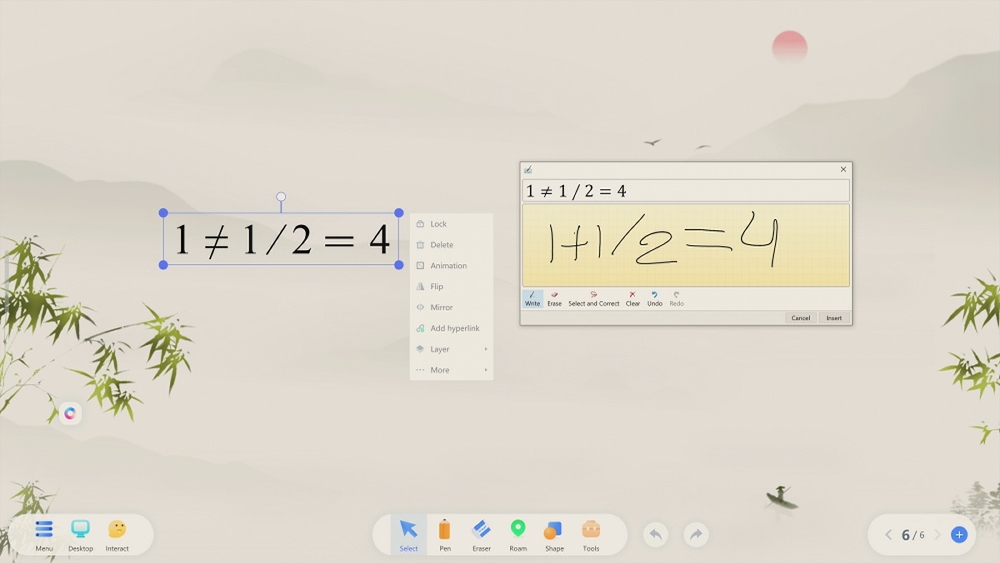Click the selected equation 1 ≠ 1/2 = 4
This screenshot has width=1000, height=563.
[281, 239]
